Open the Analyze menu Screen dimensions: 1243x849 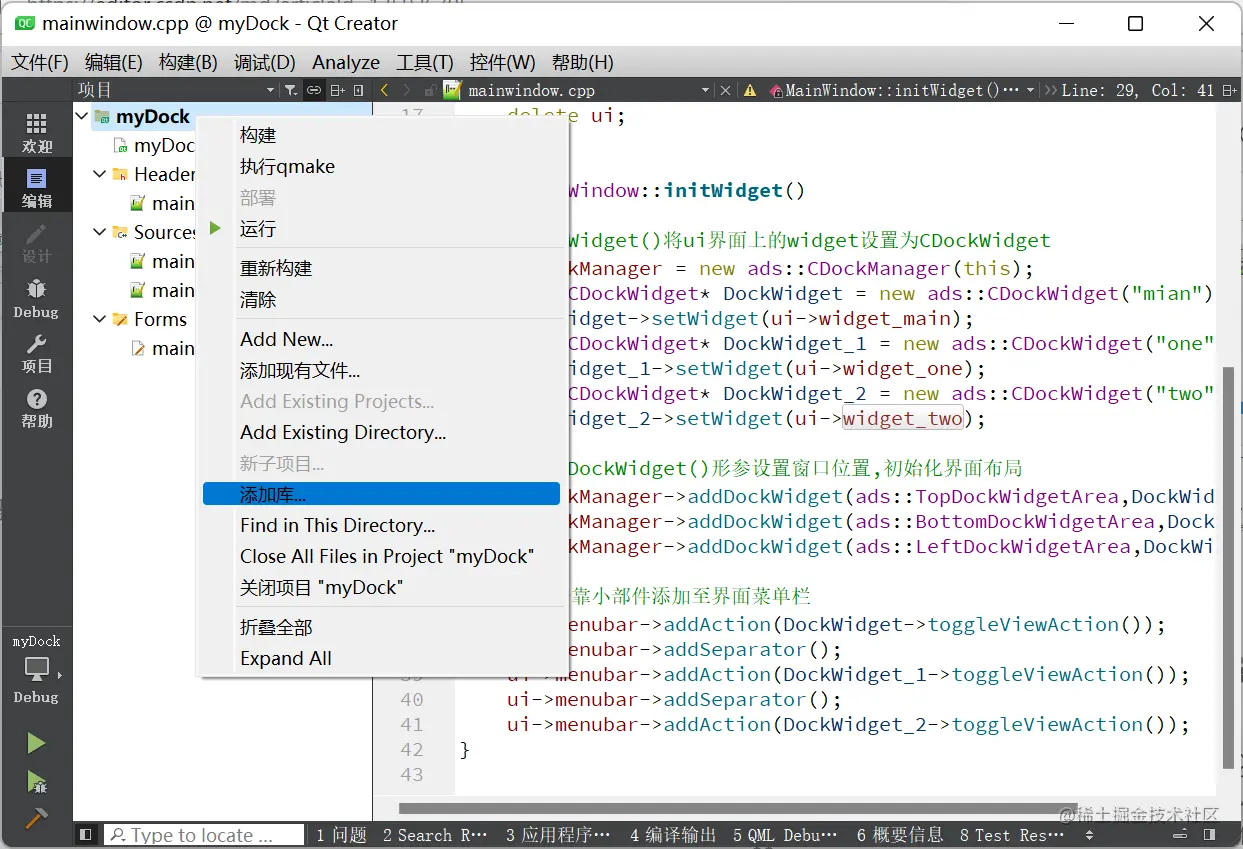[346, 62]
